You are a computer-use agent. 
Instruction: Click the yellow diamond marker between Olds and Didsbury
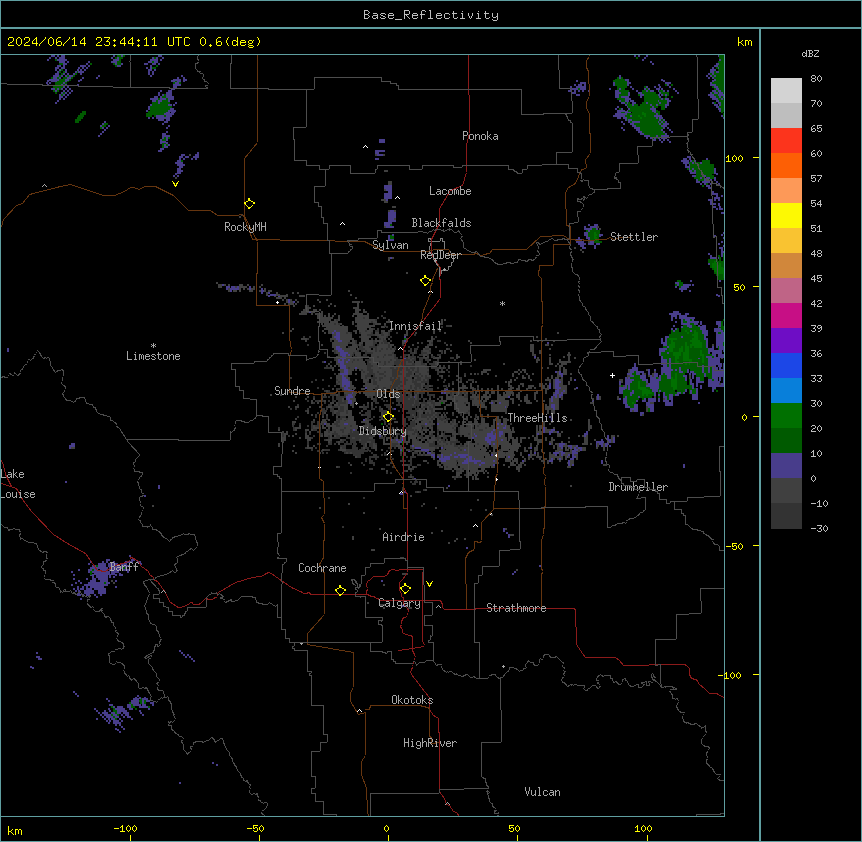click(x=388, y=417)
